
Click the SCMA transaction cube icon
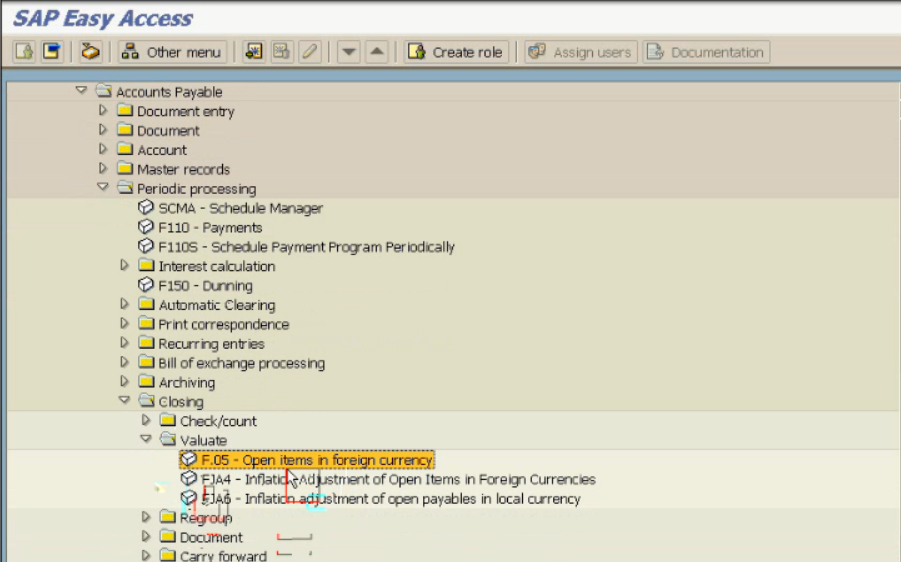tap(146, 207)
